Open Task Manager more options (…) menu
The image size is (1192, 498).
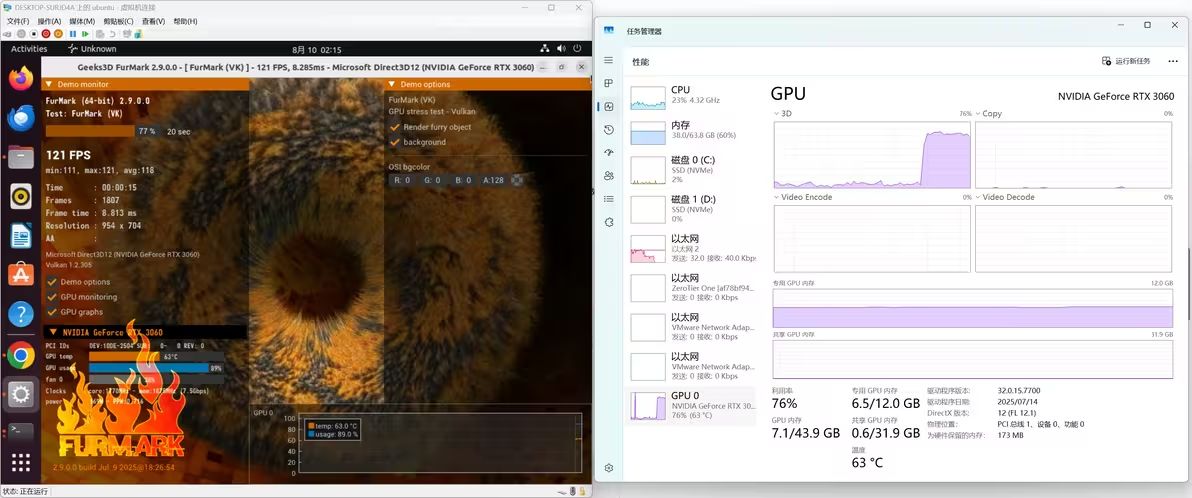tap(1172, 62)
